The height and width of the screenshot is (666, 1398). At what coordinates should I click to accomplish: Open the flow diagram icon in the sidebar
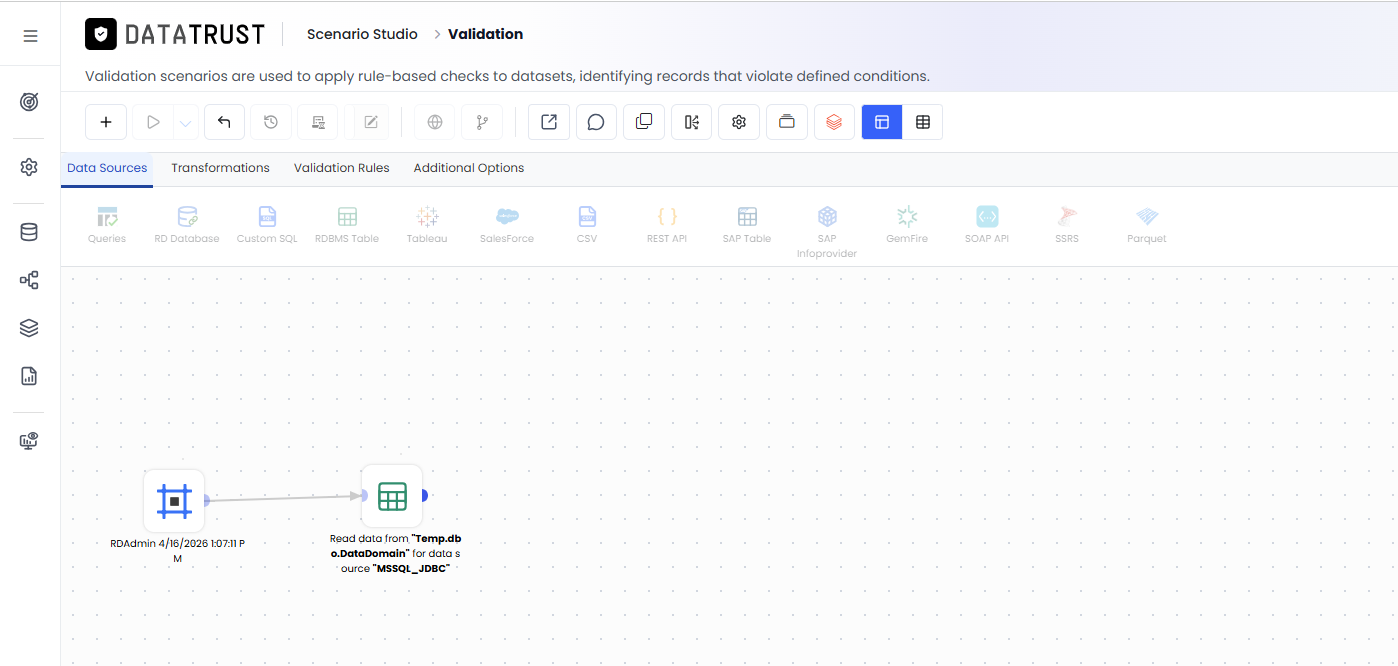(x=29, y=280)
